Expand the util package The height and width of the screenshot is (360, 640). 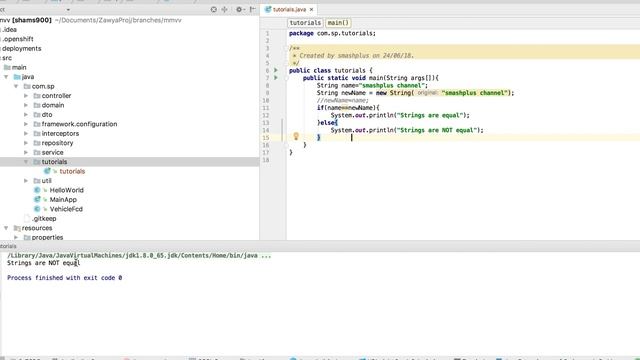coord(26,180)
